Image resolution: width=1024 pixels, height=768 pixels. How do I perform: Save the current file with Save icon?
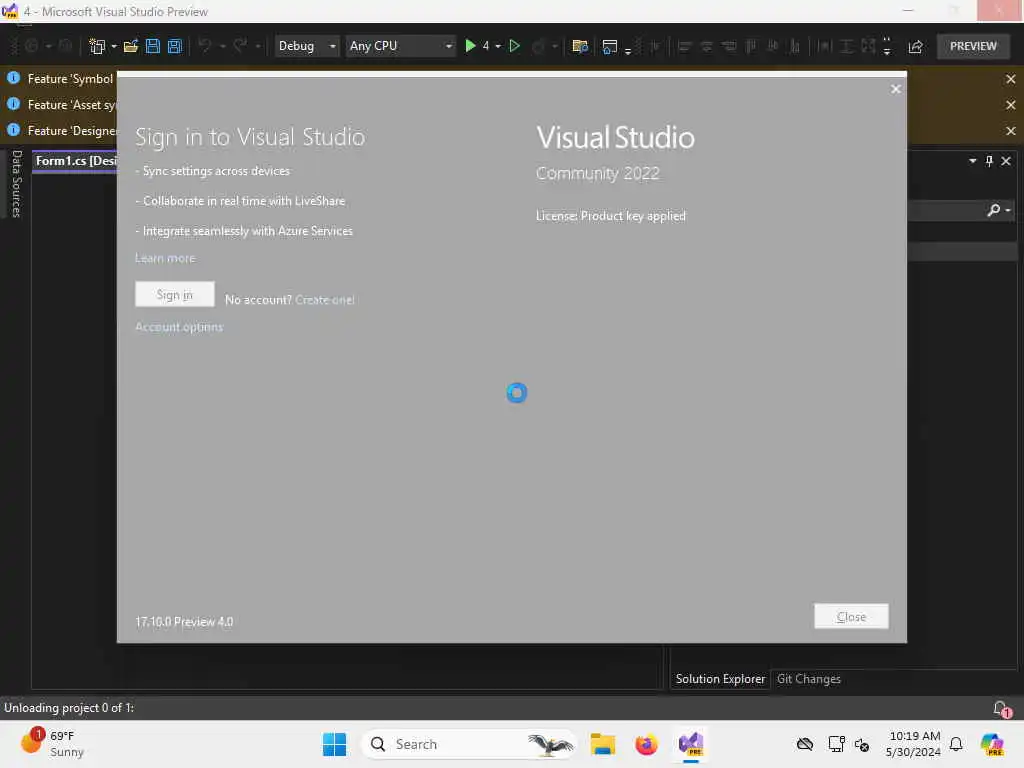click(x=153, y=46)
